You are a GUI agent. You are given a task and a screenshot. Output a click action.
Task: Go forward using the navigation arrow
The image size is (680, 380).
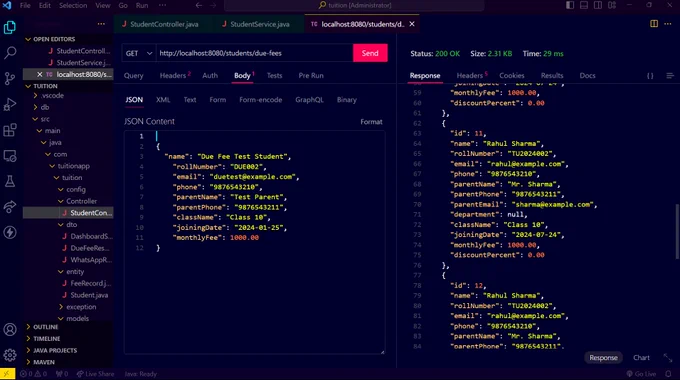(x=213, y=5)
